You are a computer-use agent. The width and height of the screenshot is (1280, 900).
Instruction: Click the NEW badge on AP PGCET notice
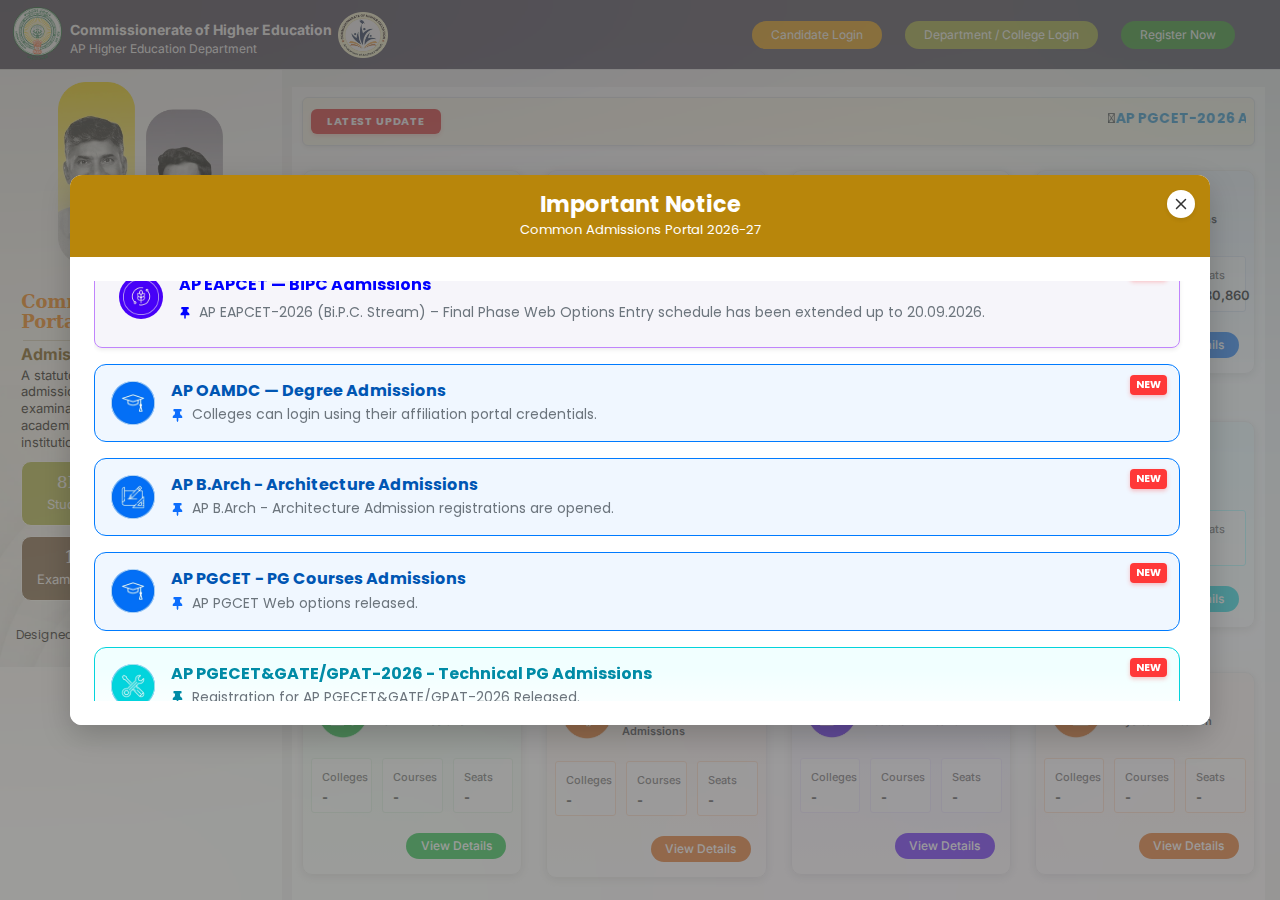(1148, 573)
